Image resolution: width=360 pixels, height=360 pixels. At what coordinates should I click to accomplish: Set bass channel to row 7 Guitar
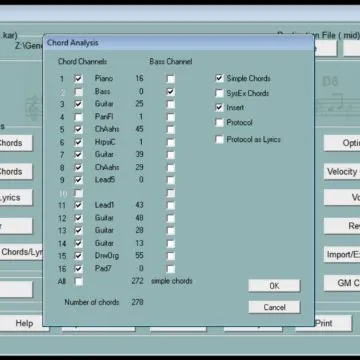click(170, 155)
